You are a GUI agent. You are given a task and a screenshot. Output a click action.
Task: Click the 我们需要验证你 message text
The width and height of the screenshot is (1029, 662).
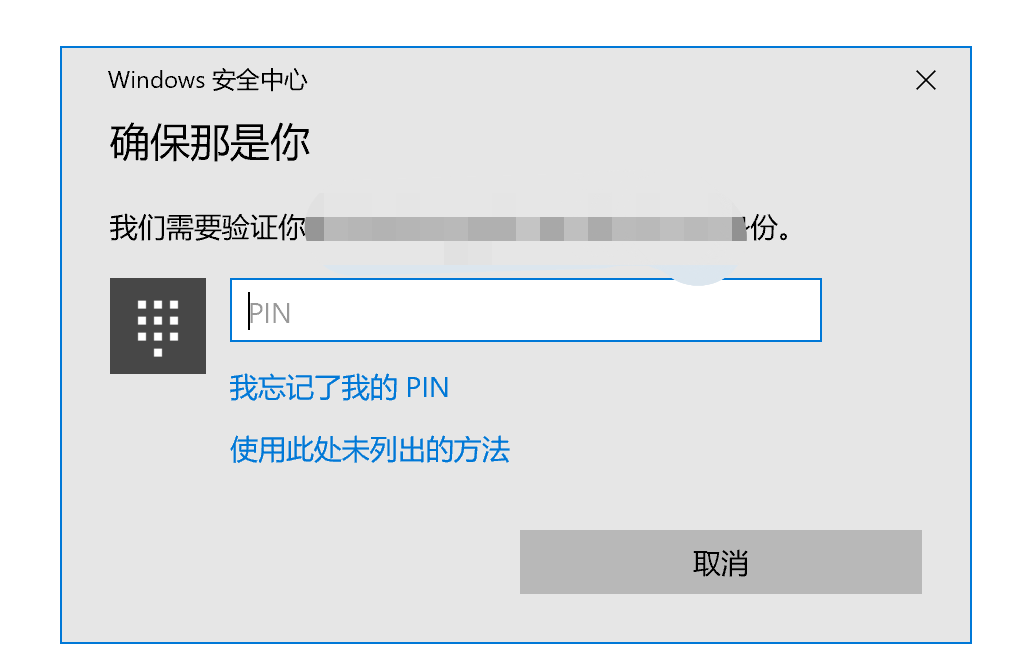pos(207,228)
